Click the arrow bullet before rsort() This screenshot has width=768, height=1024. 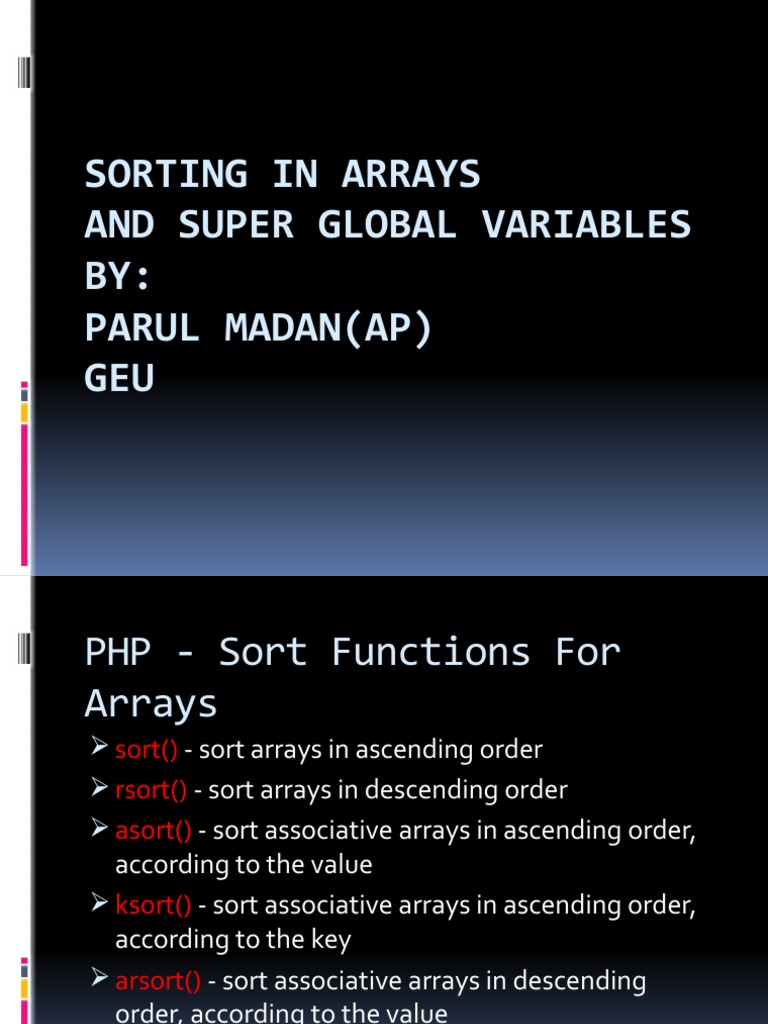(x=98, y=789)
